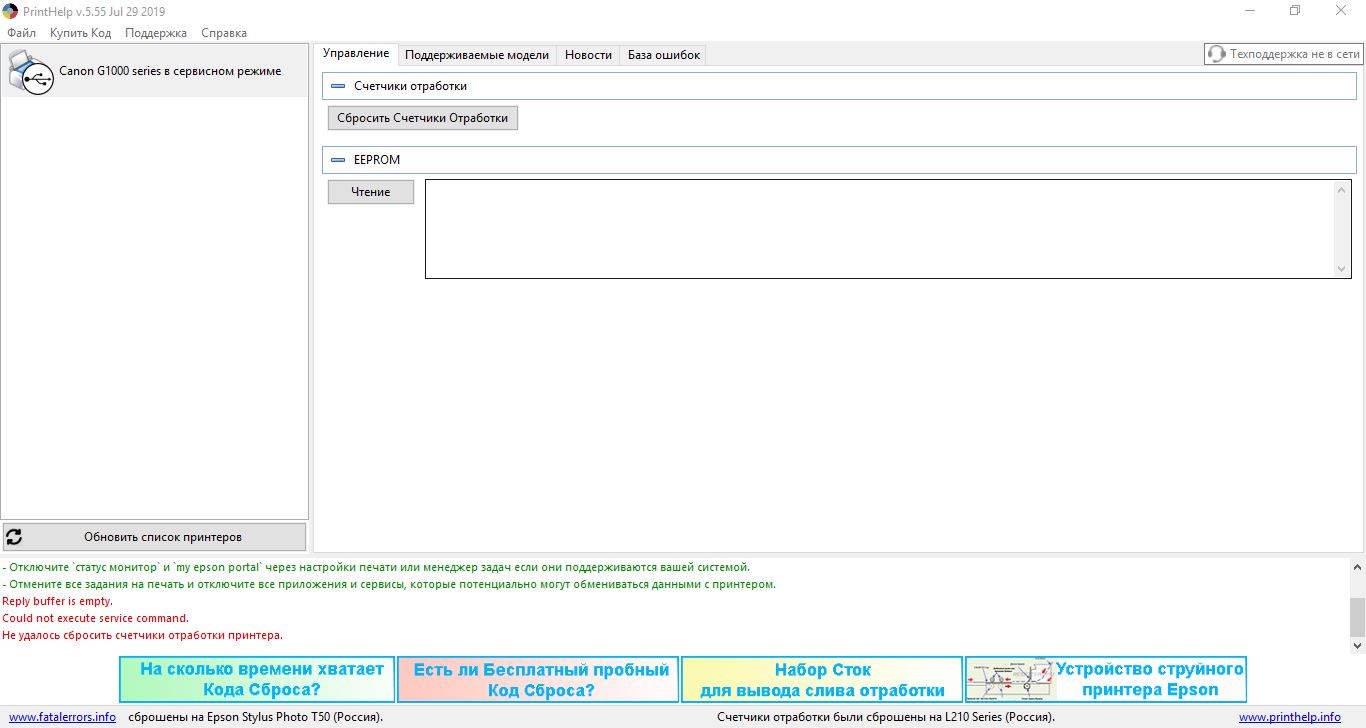This screenshot has width=1366, height=728.
Task: Click the log panel scroll-down arrow
Action: pos(1357,646)
